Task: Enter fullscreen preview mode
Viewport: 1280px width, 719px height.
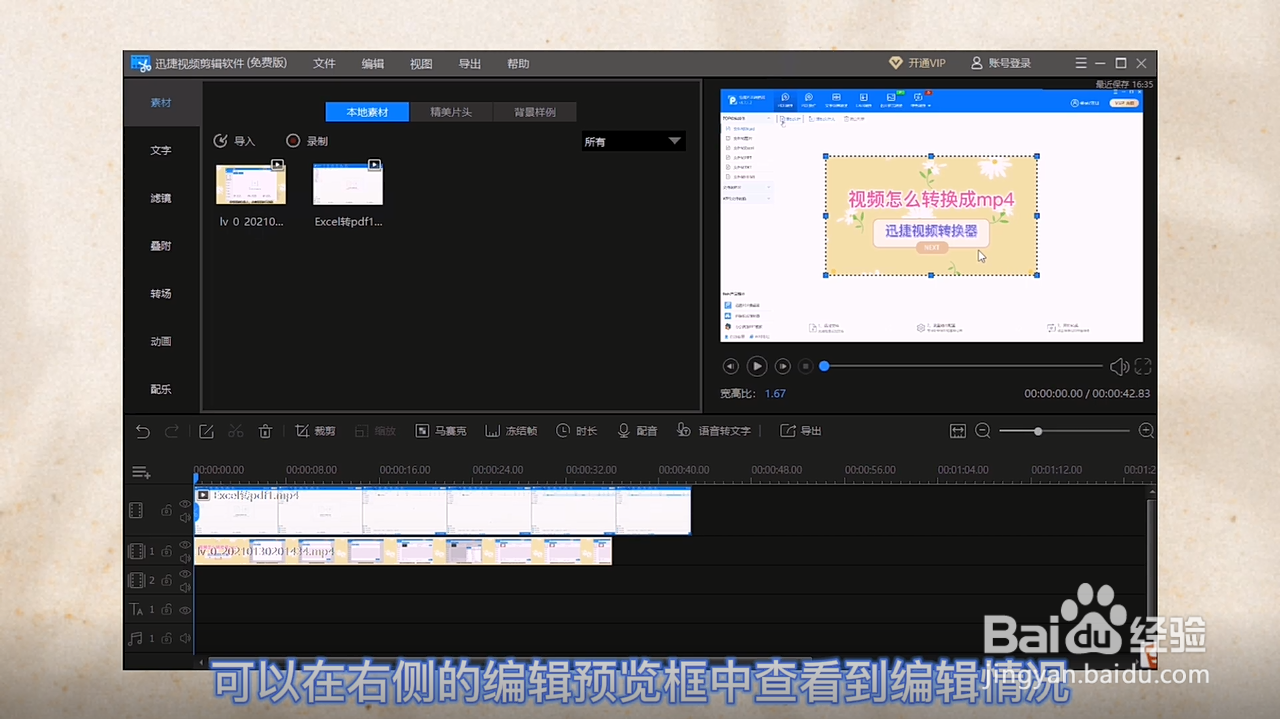Action: coord(1143,367)
